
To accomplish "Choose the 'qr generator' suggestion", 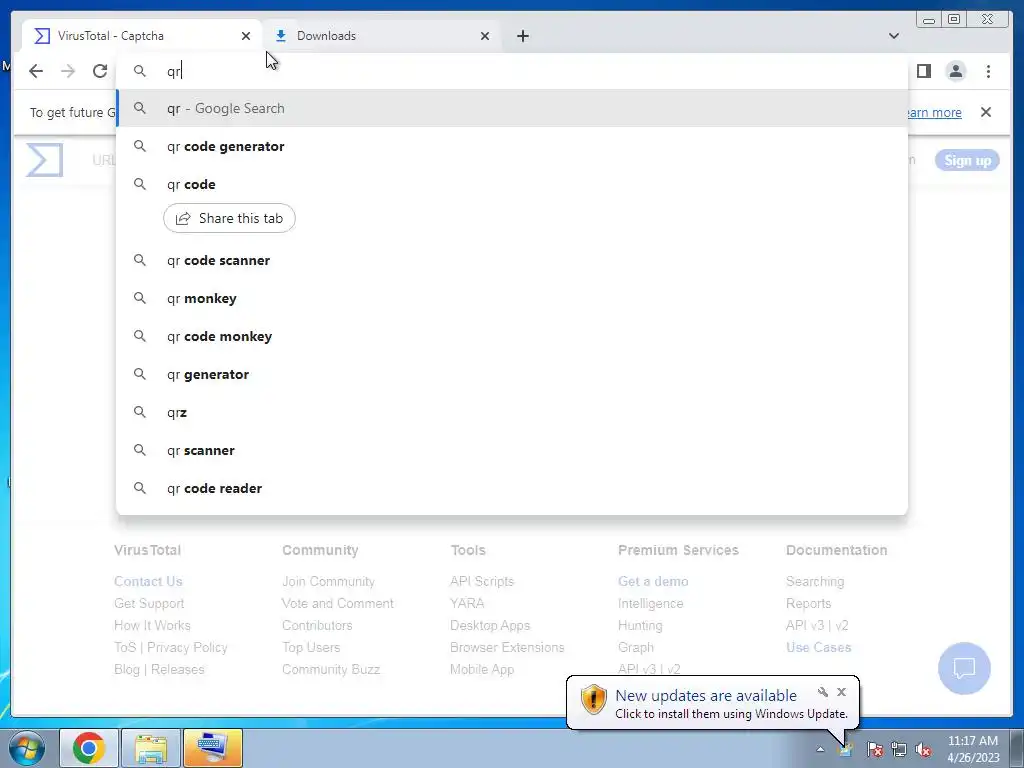I will [x=512, y=374].
